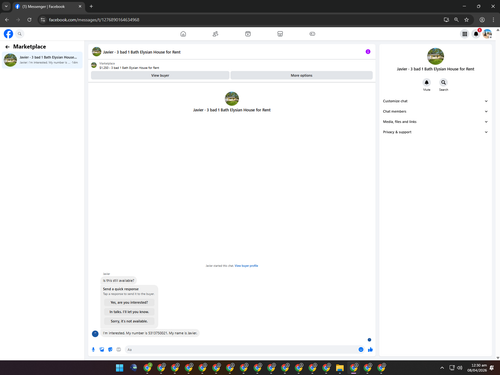Screen dimensions: 500x375
Task: Expand the Chat members section
Action: pos(435,111)
